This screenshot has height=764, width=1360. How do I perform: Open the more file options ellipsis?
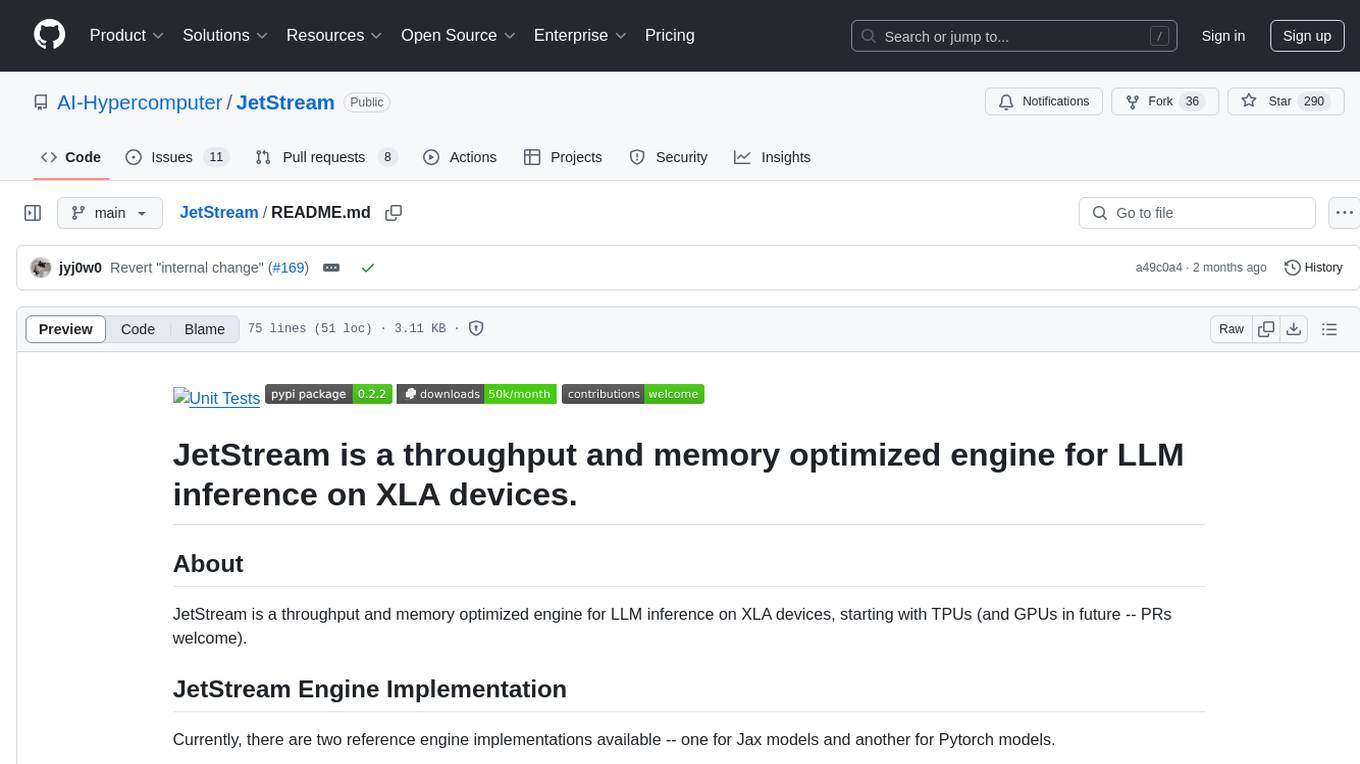(1344, 213)
